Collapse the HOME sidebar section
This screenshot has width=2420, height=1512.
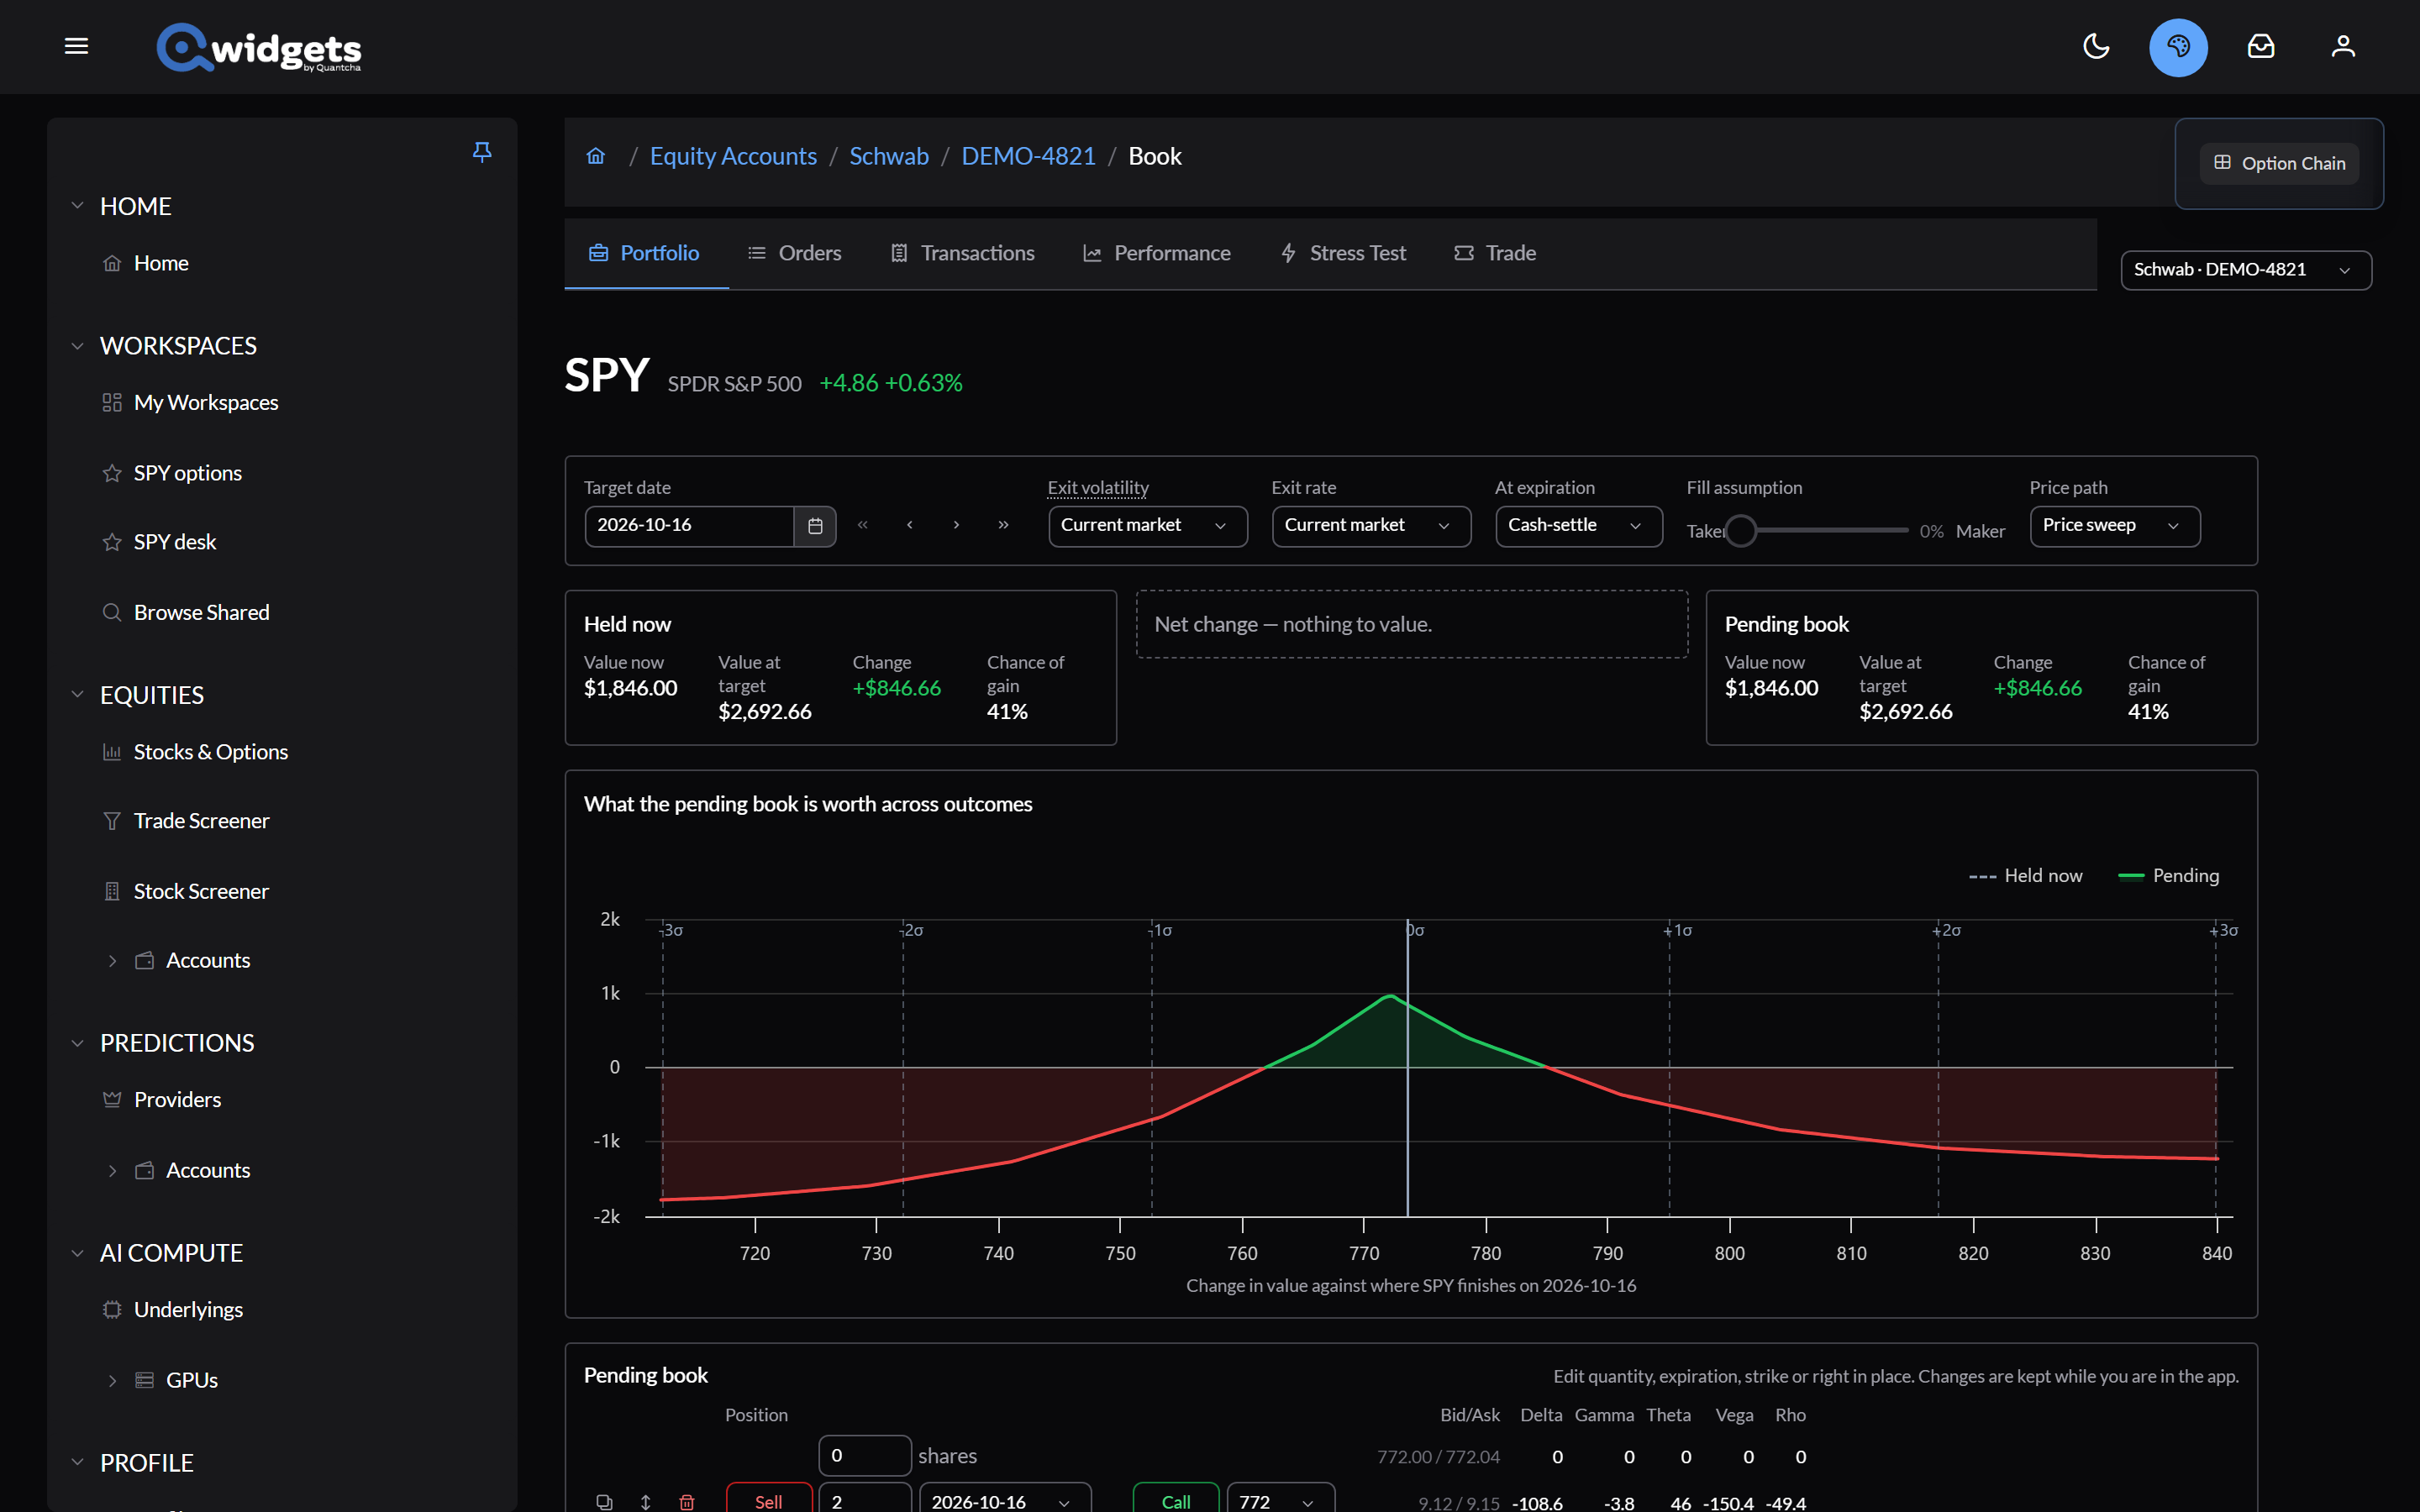77,206
